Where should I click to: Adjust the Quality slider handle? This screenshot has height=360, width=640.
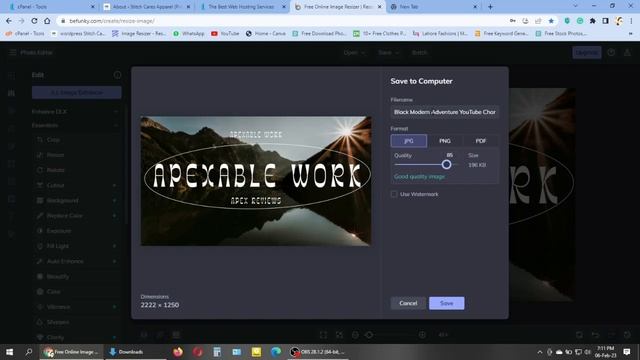click(446, 164)
